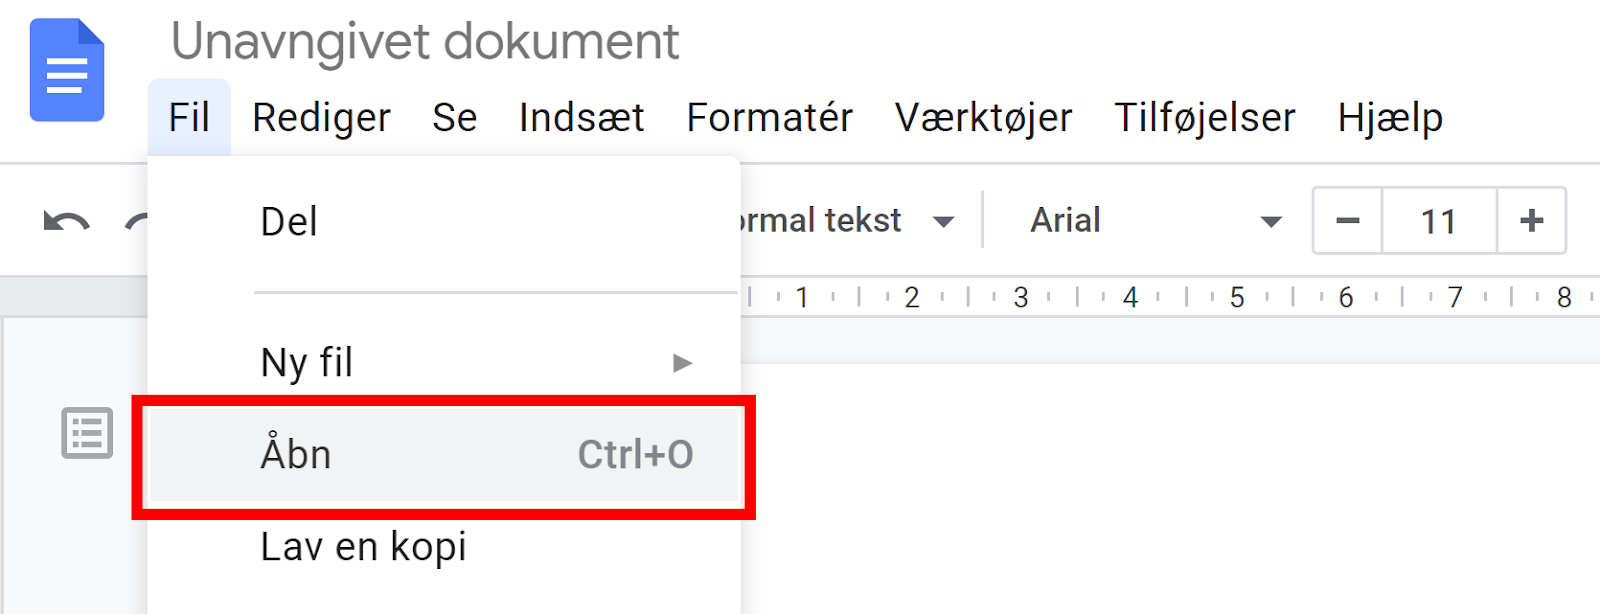This screenshot has height=614, width=1600.
Task: Open the Indsæt menu
Action: pos(581,118)
